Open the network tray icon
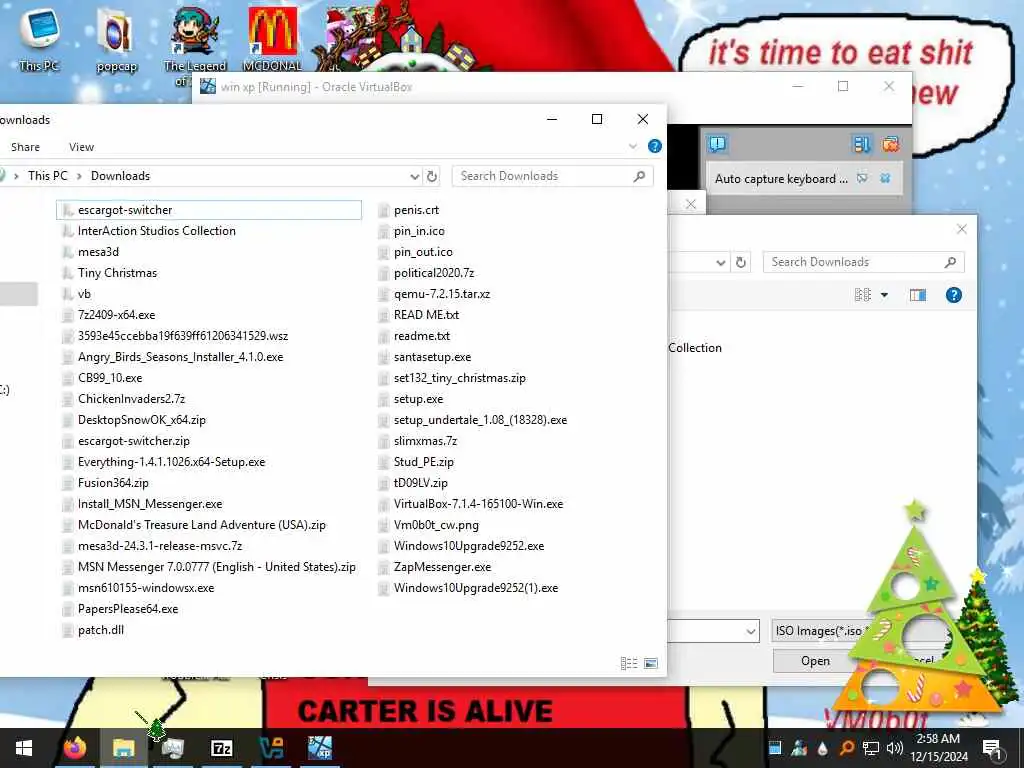 [x=871, y=748]
